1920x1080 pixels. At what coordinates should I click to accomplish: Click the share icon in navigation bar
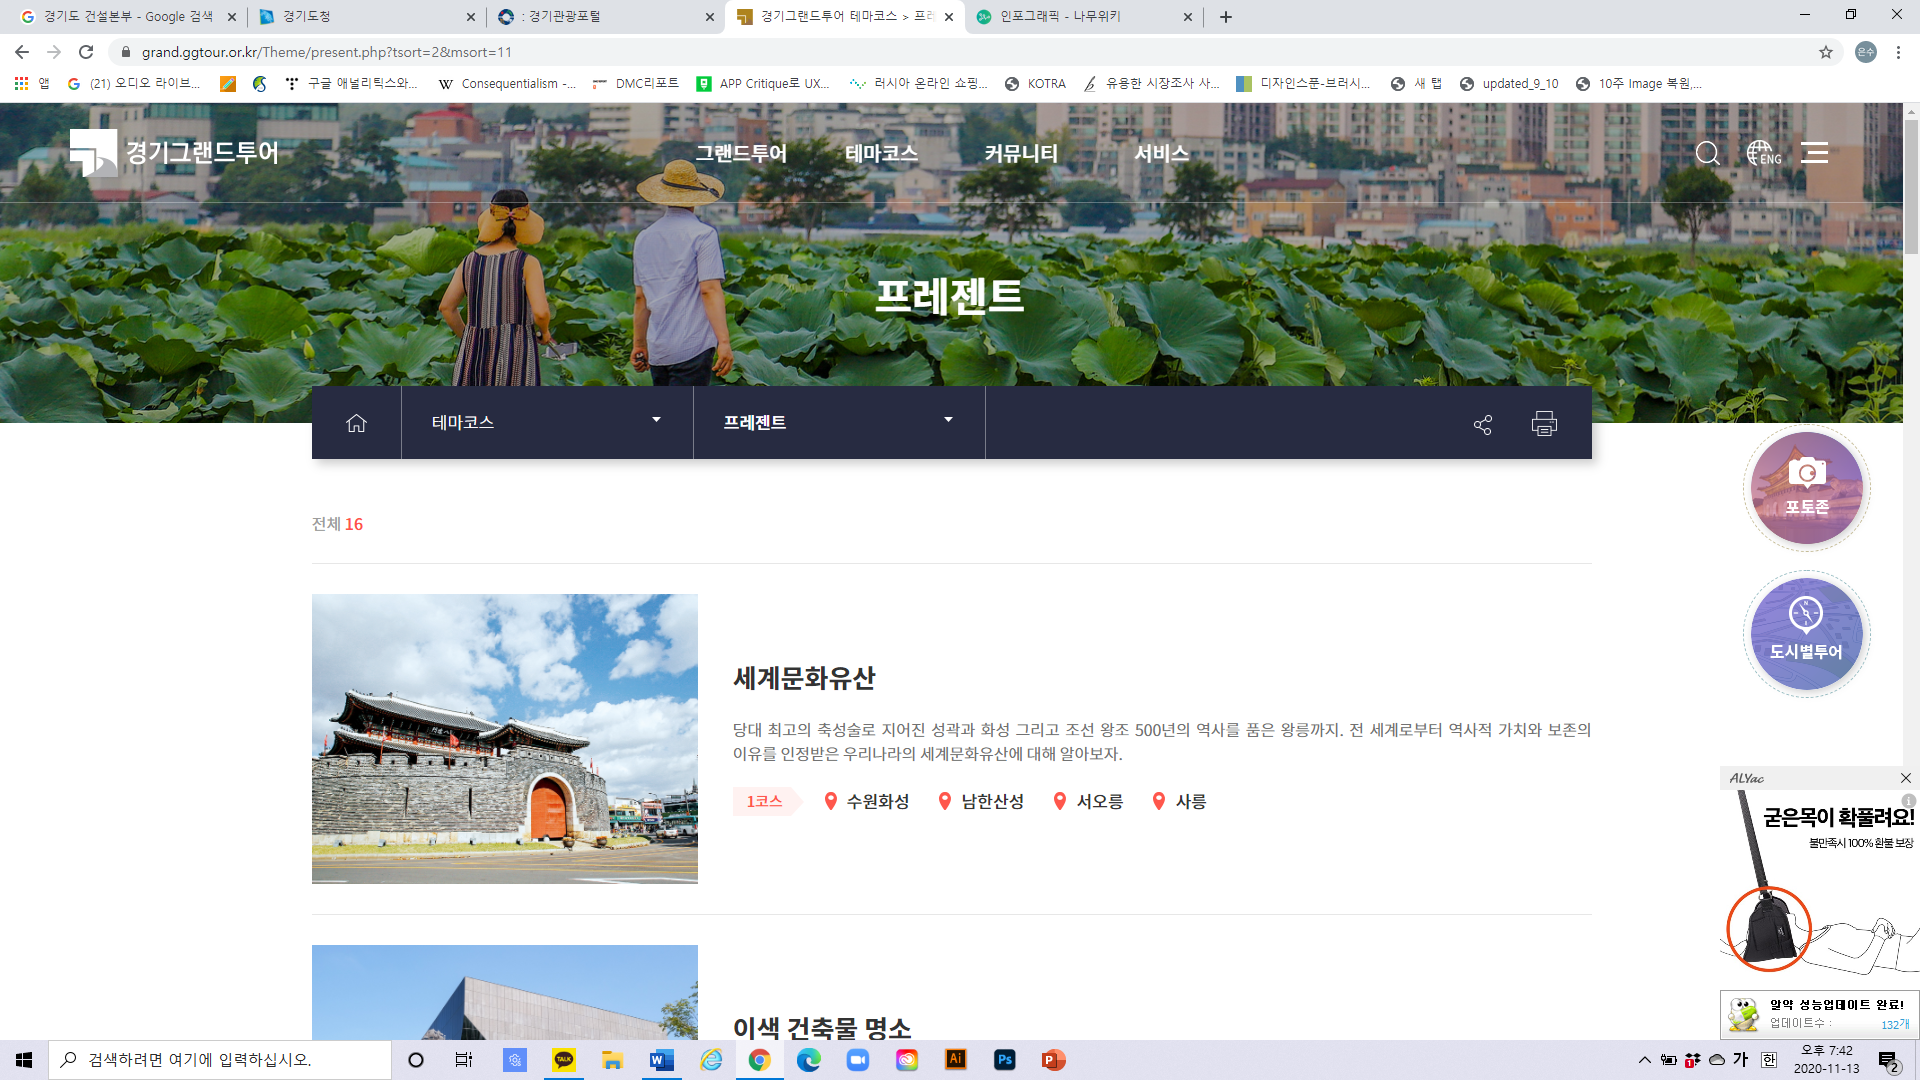coord(1482,424)
